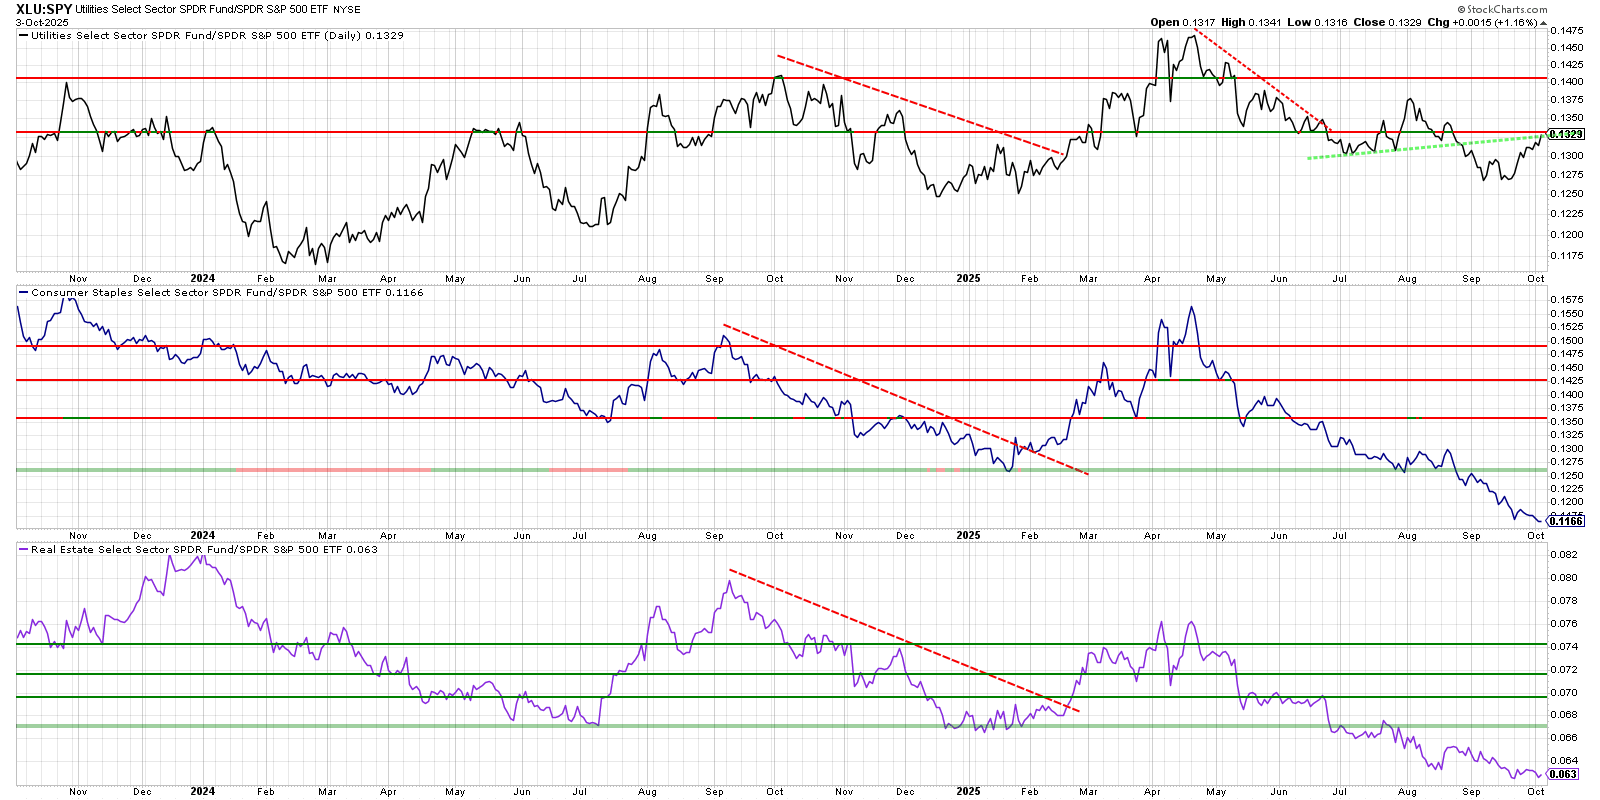
Task: Select the 0.082 axis label in real estate panel
Action: tap(1564, 554)
